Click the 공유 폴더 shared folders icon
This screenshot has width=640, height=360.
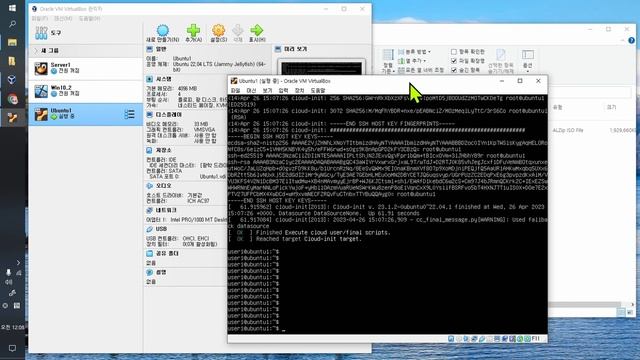click(149, 253)
